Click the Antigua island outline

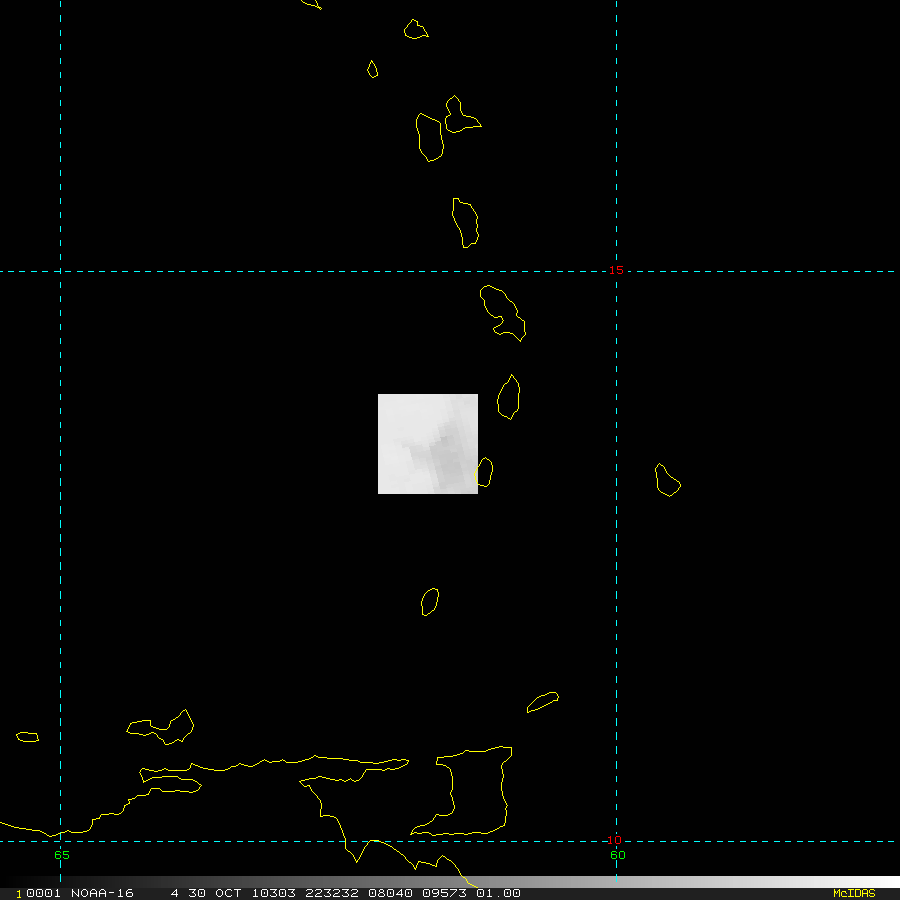pyautogui.click(x=416, y=29)
